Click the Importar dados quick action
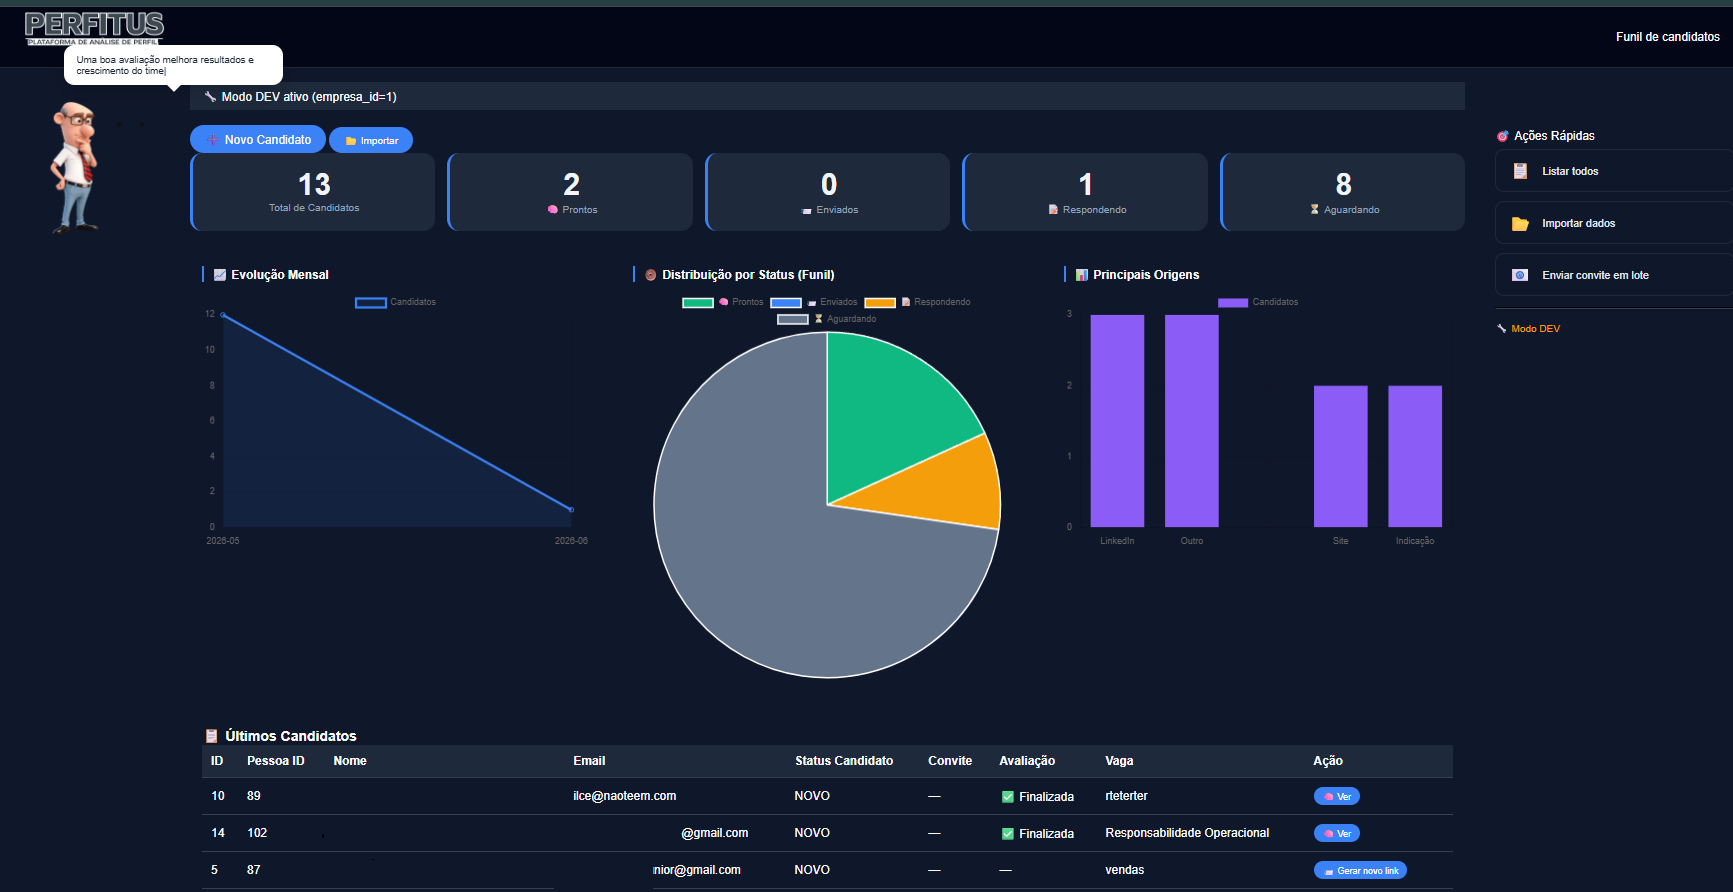 (x=1613, y=223)
